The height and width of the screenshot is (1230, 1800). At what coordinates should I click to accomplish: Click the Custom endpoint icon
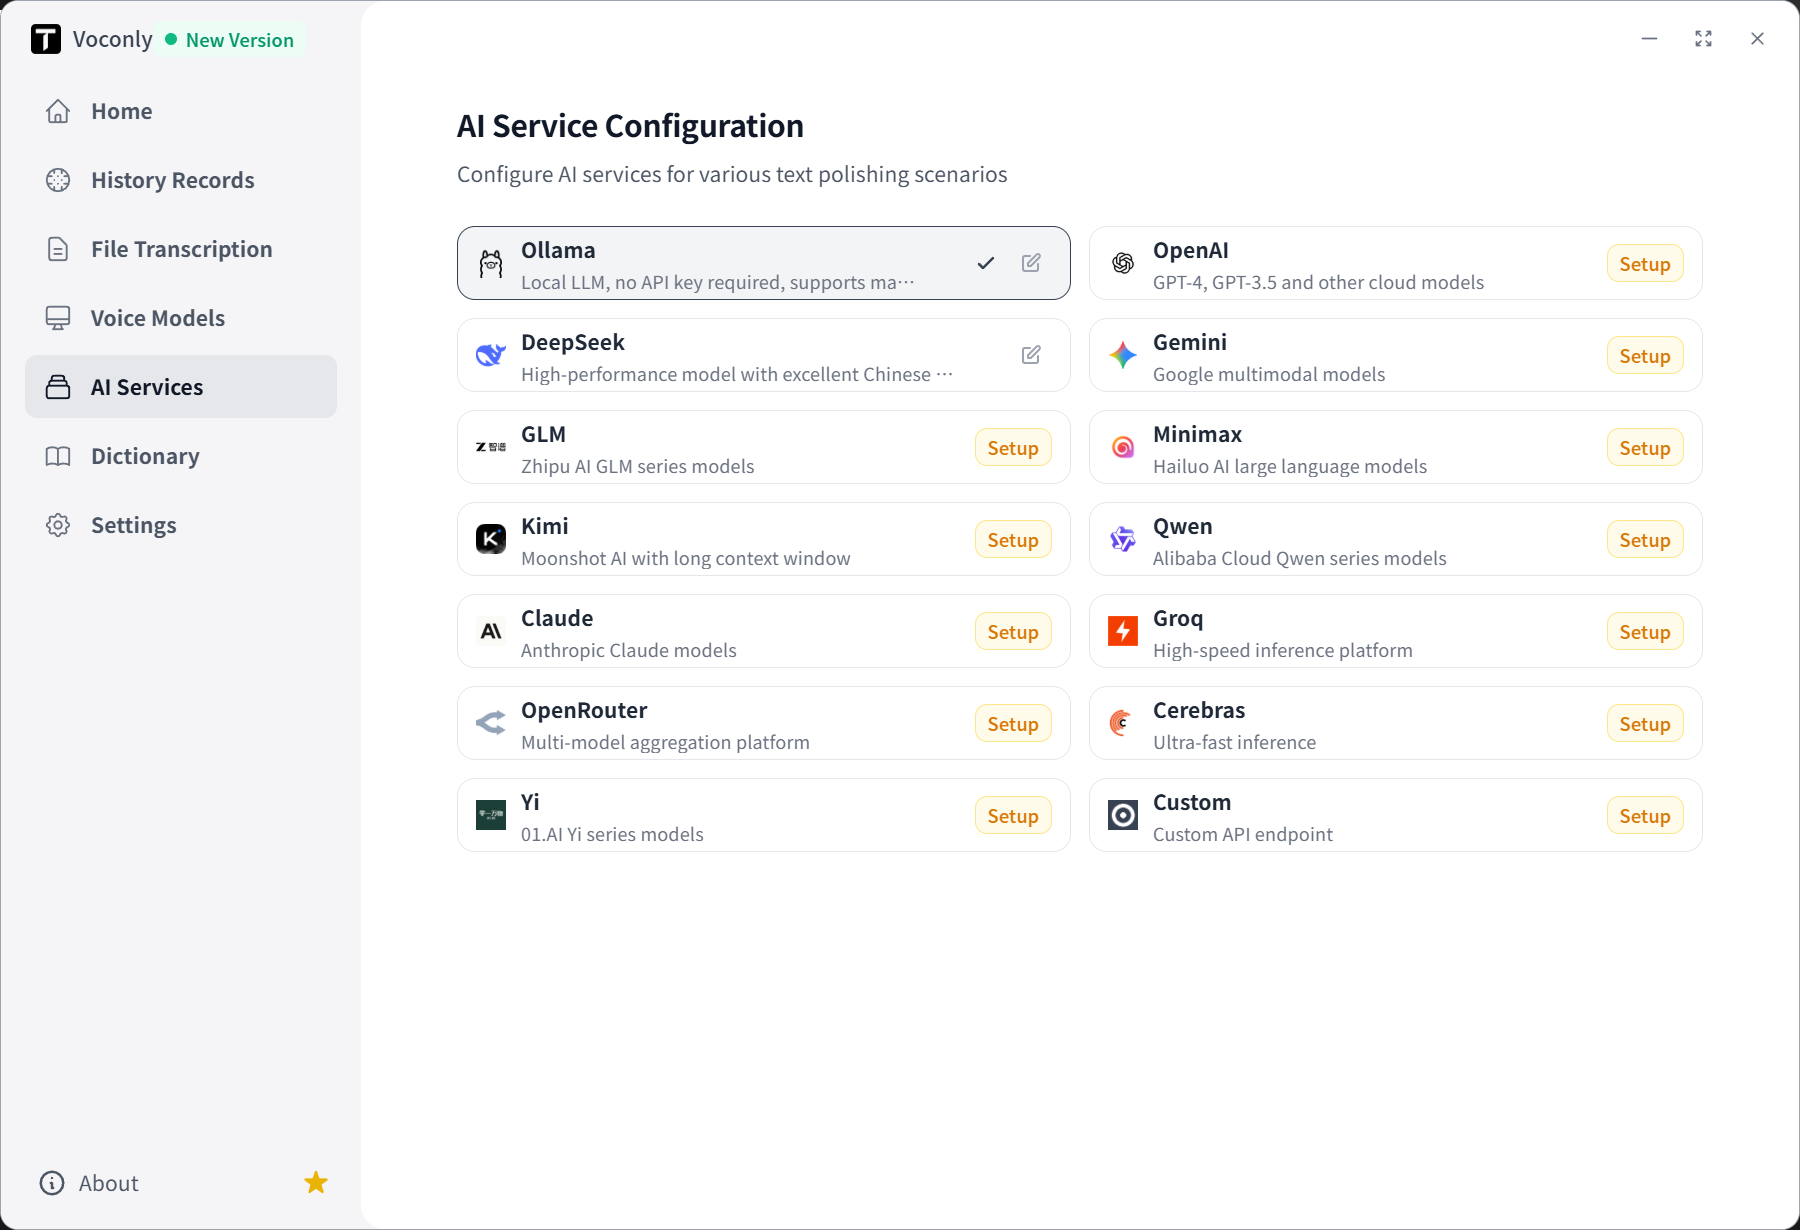[1123, 815]
